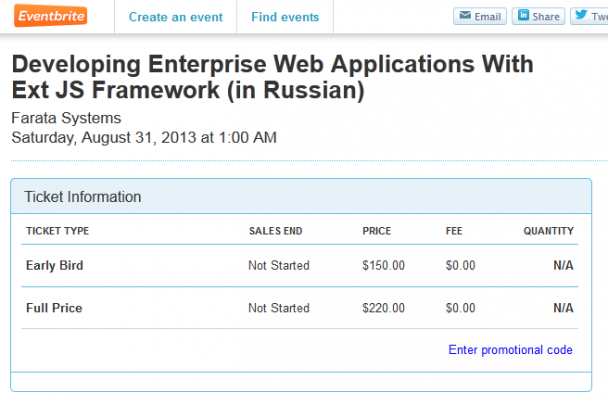Select the Early Bird ticket name
The width and height of the screenshot is (608, 405).
pos(55,265)
